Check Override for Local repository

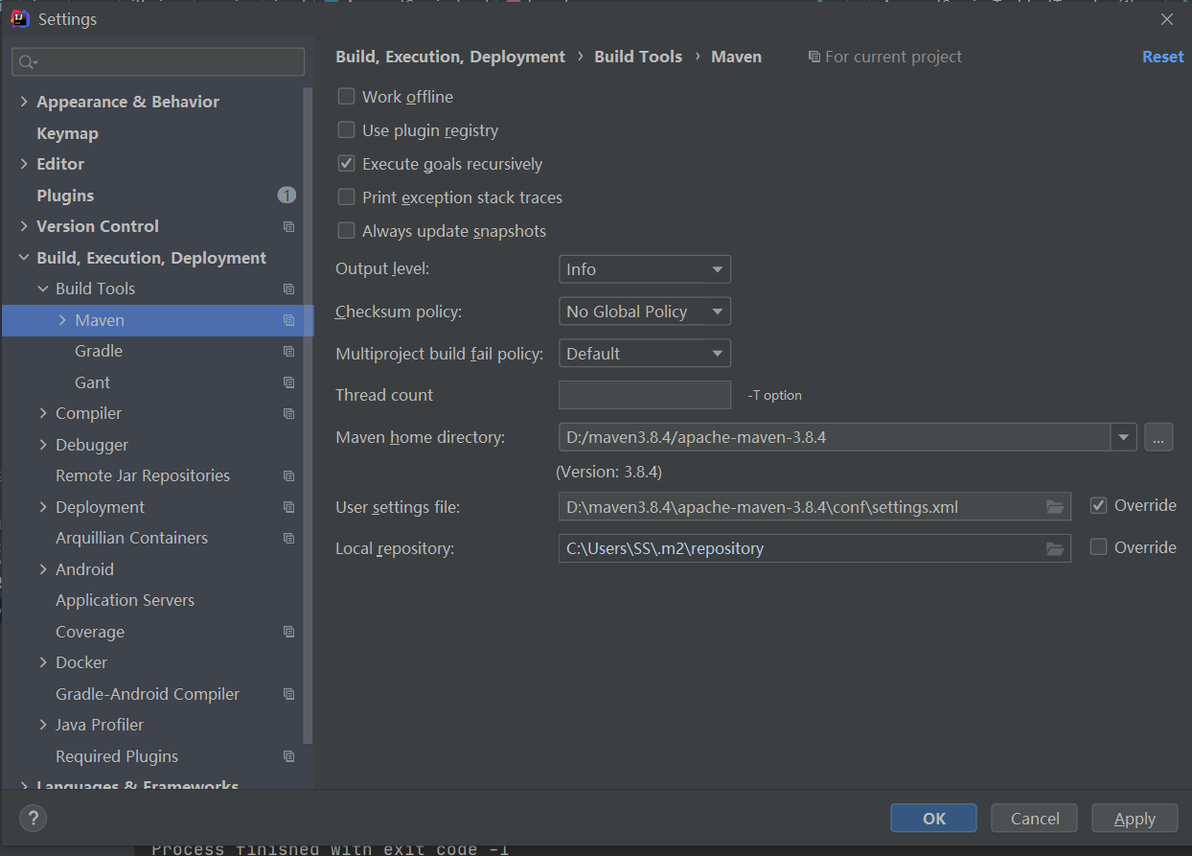(x=1098, y=547)
